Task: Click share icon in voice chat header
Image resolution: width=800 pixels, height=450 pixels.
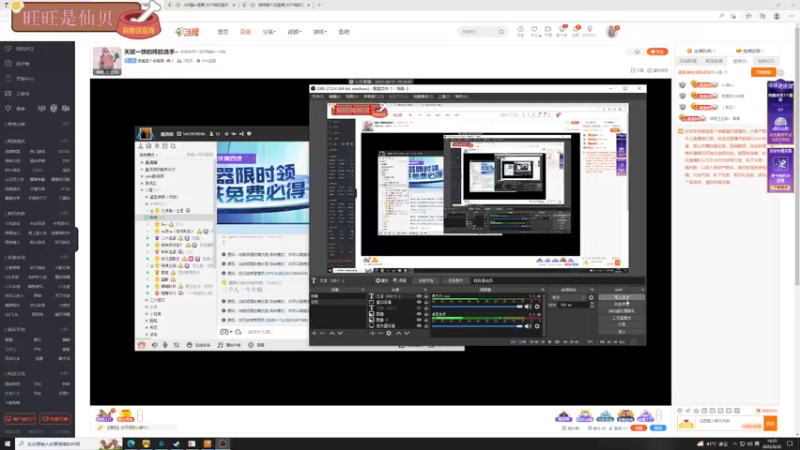Action: click(x=241, y=134)
